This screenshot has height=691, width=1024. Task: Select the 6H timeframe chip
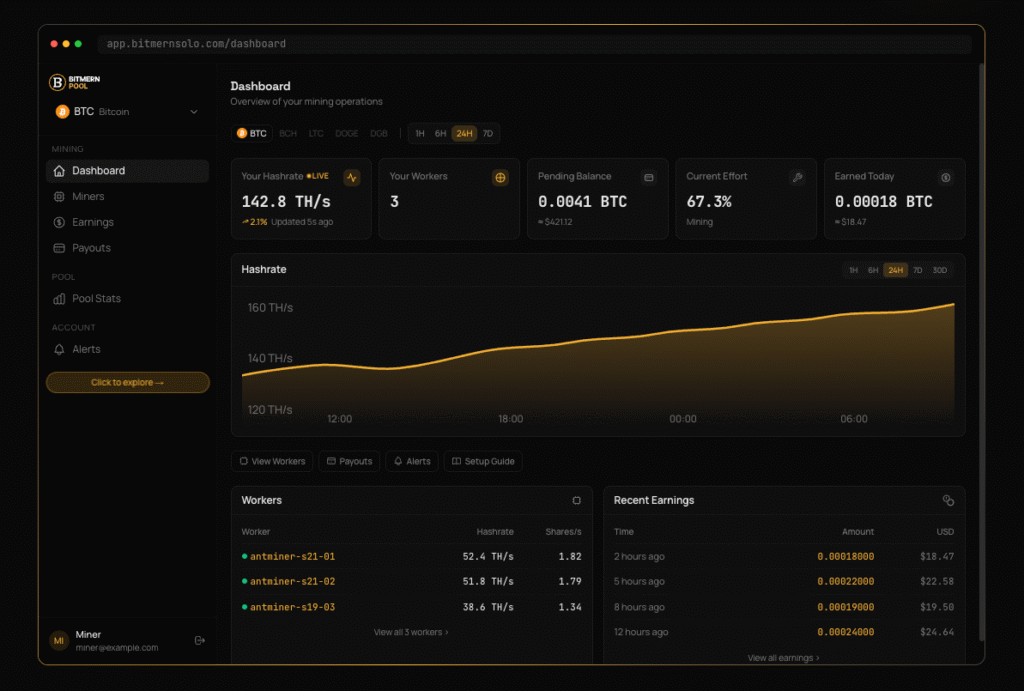point(438,133)
